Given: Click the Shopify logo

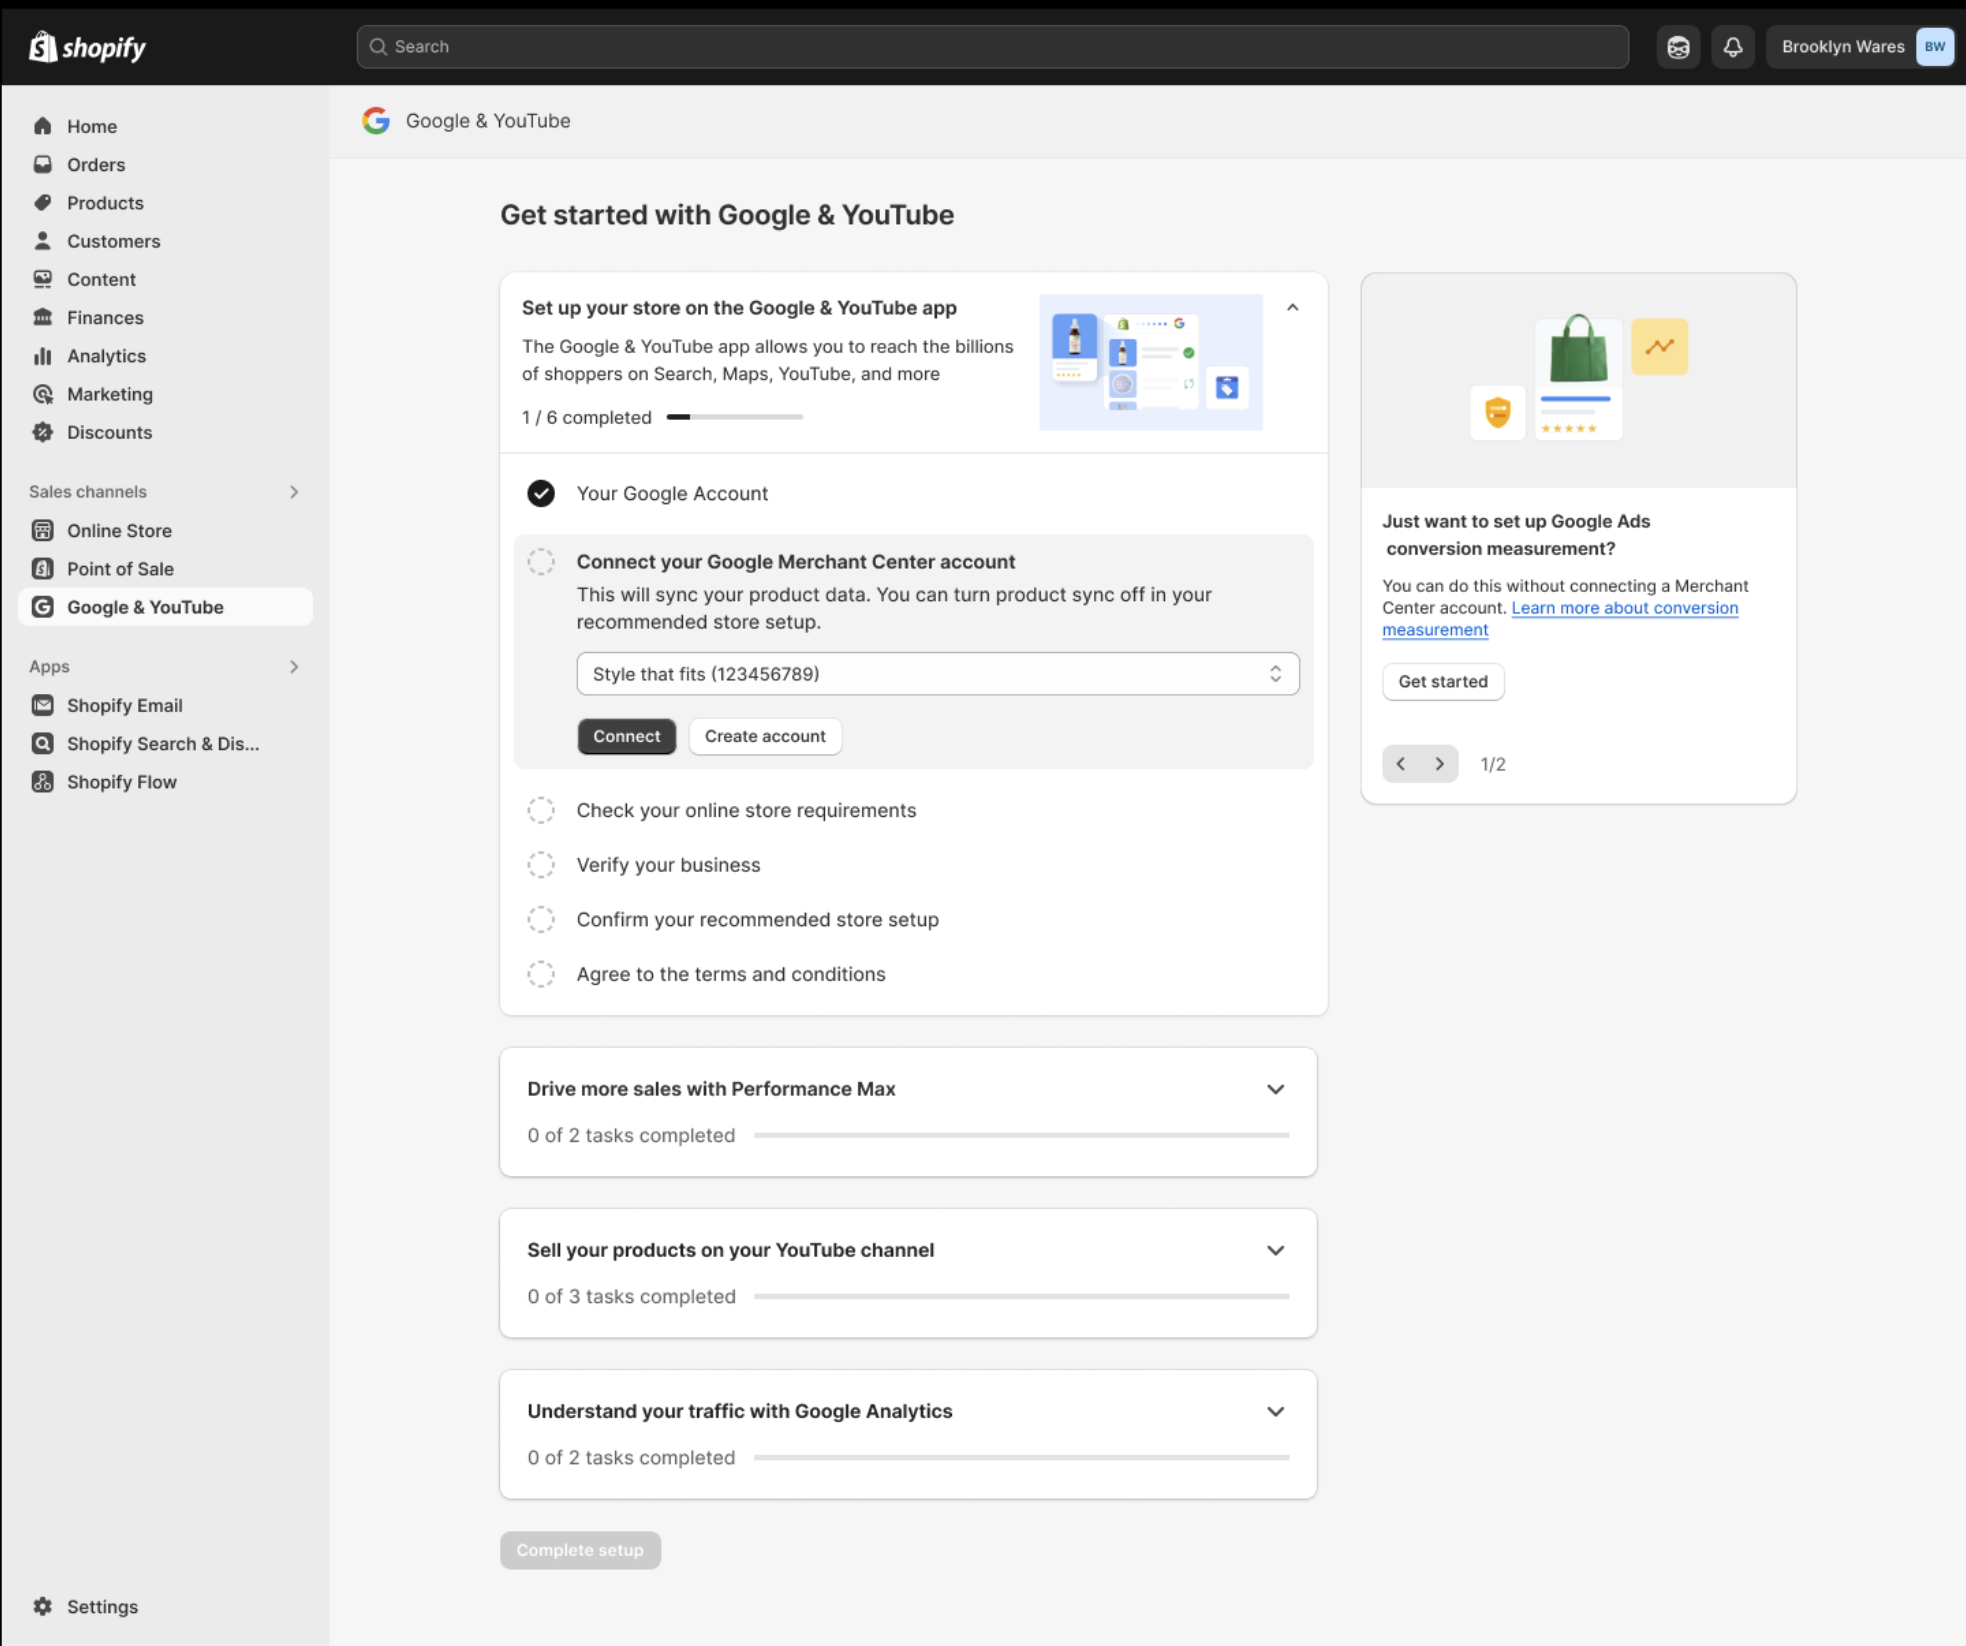Looking at the screenshot, I should coord(88,46).
